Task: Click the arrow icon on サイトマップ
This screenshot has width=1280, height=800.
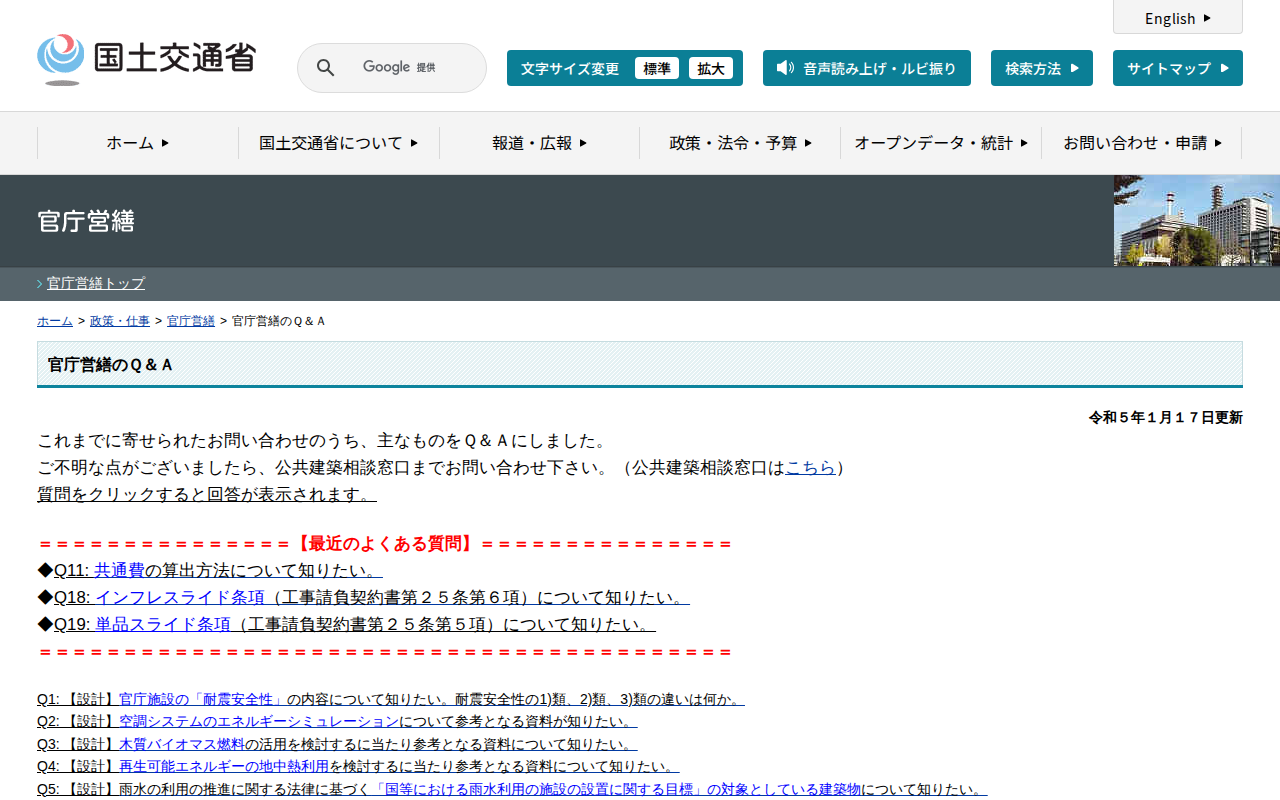Action: tap(1224, 68)
